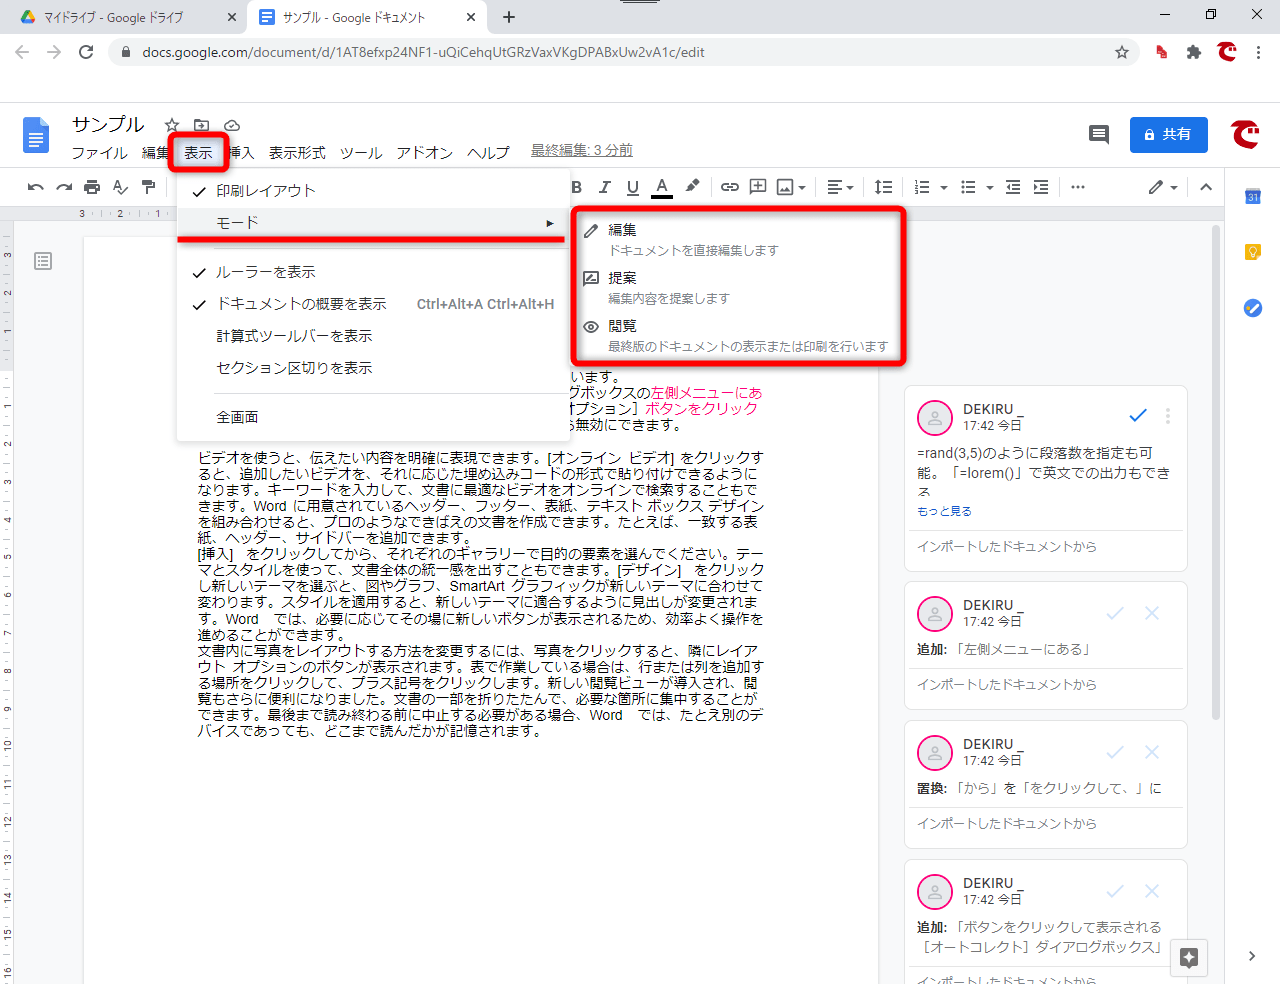Image resolution: width=1280 pixels, height=984 pixels.
Task: Click the もっと見る link in comment
Action: pos(944,511)
